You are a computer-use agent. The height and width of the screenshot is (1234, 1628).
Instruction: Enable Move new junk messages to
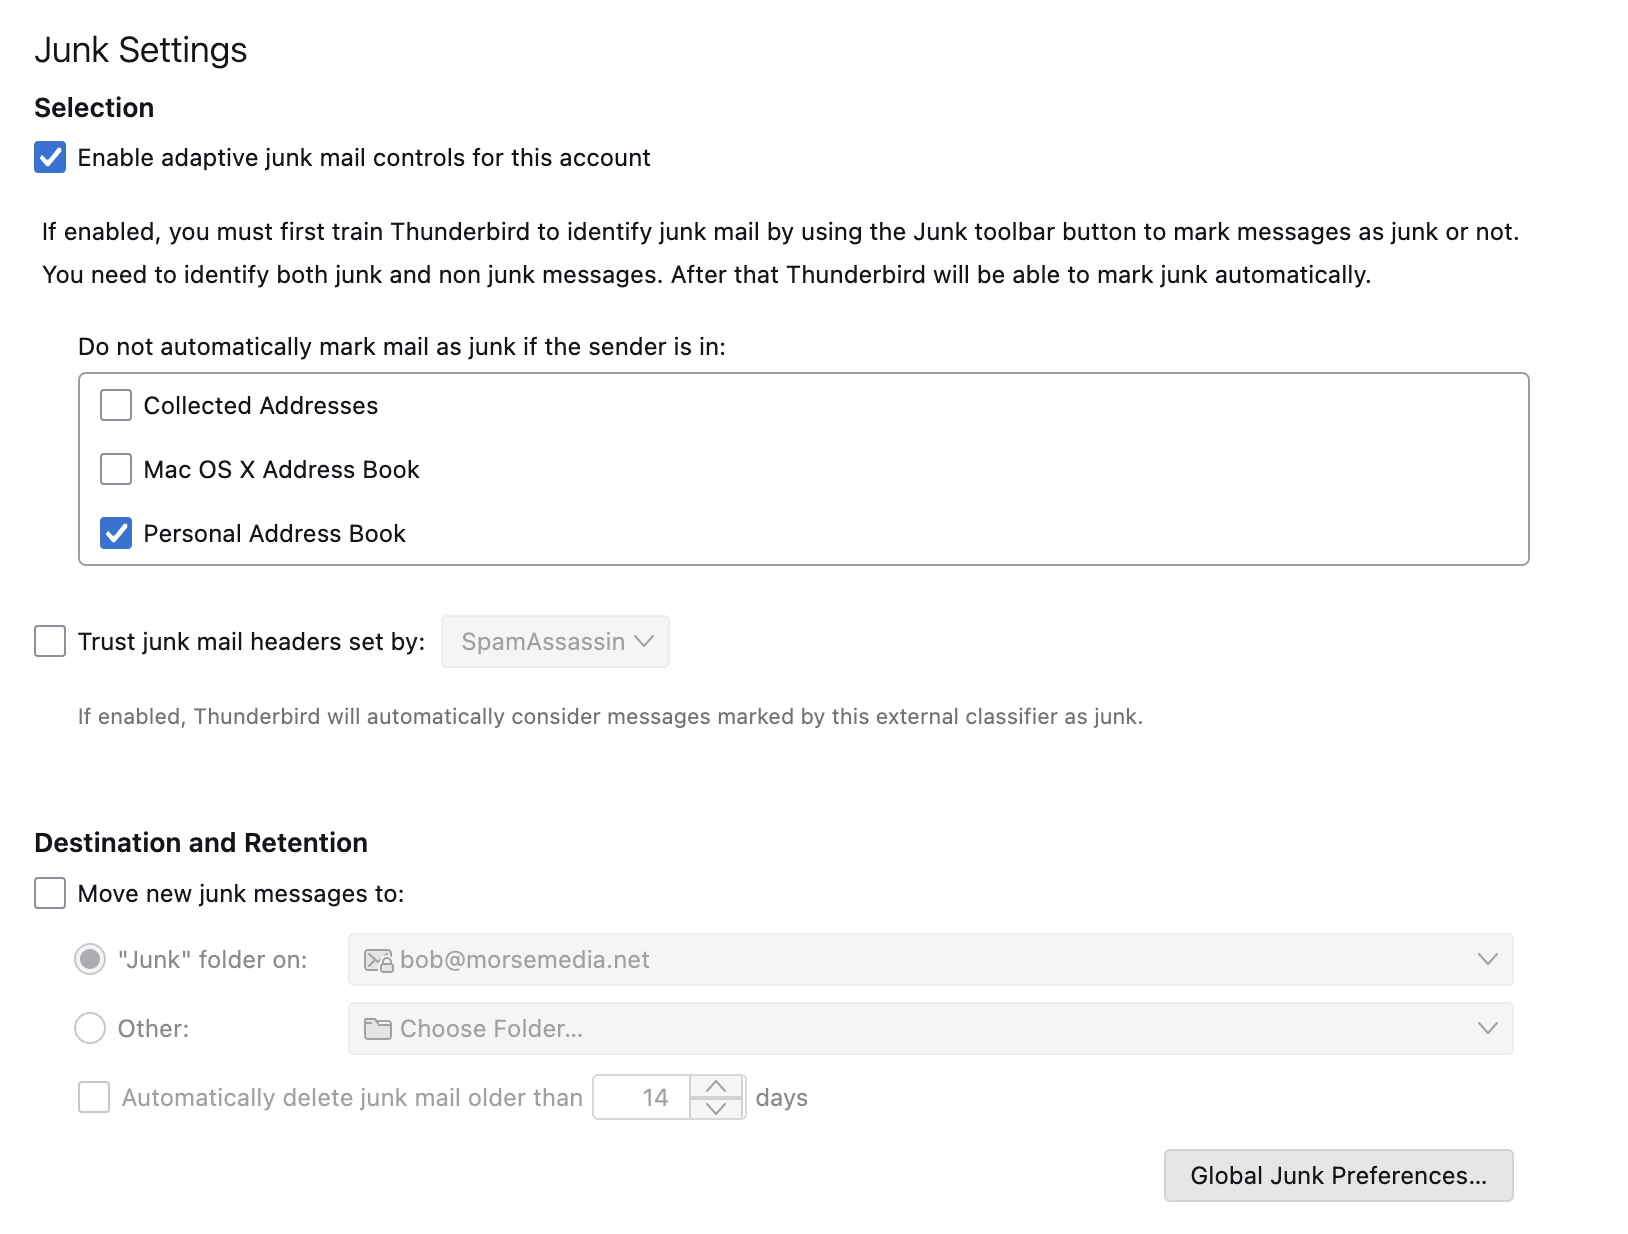tap(50, 893)
